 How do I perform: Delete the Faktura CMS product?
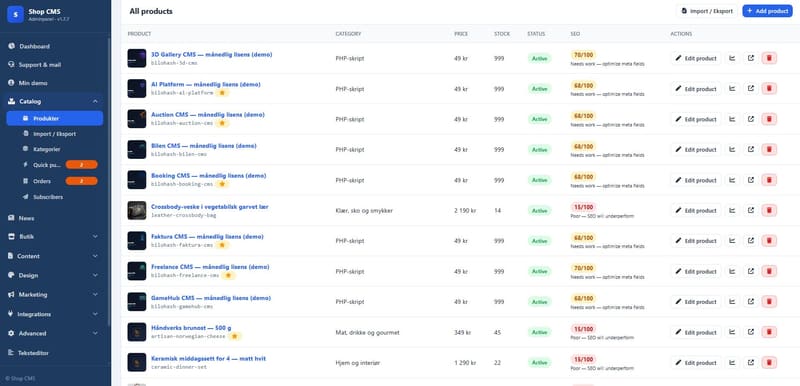(x=769, y=241)
